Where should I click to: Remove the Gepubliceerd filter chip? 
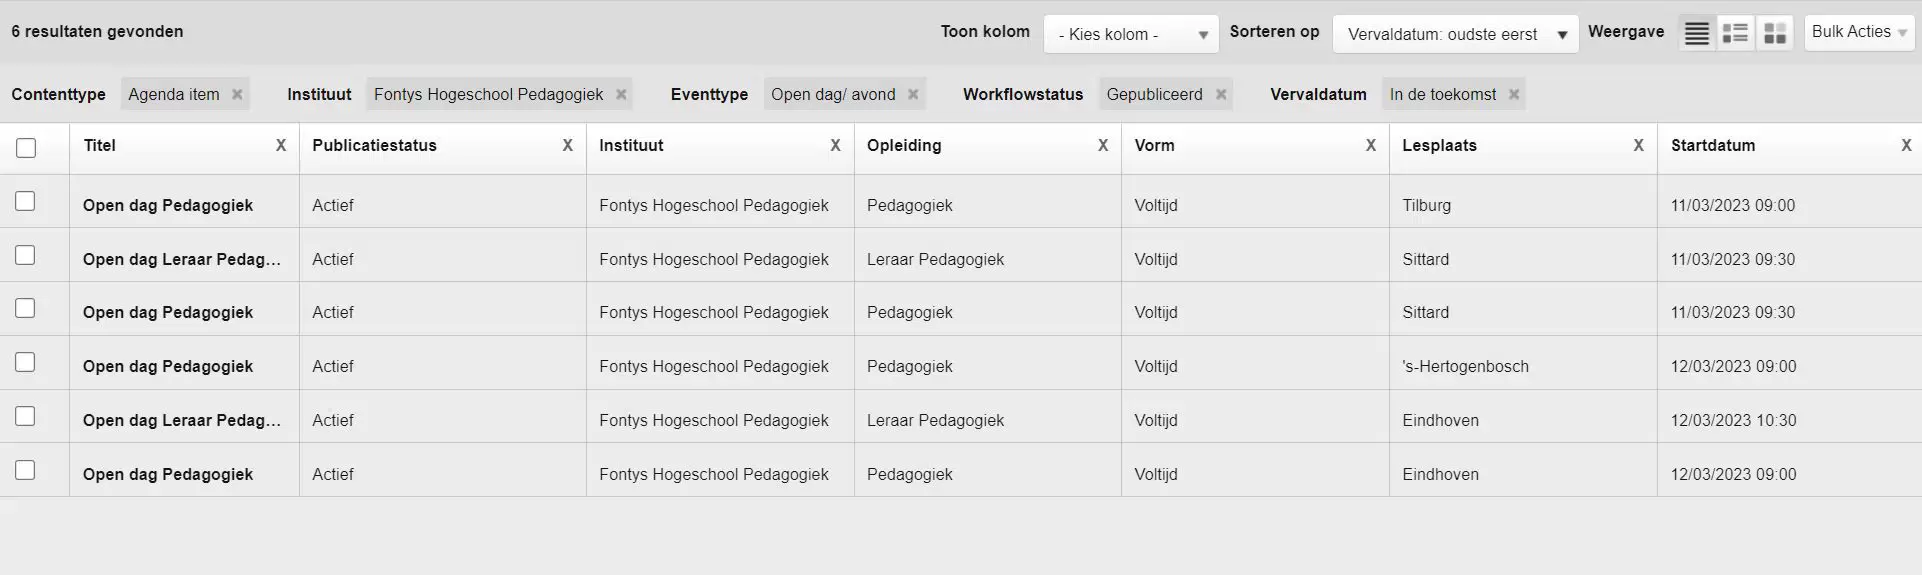click(1221, 94)
